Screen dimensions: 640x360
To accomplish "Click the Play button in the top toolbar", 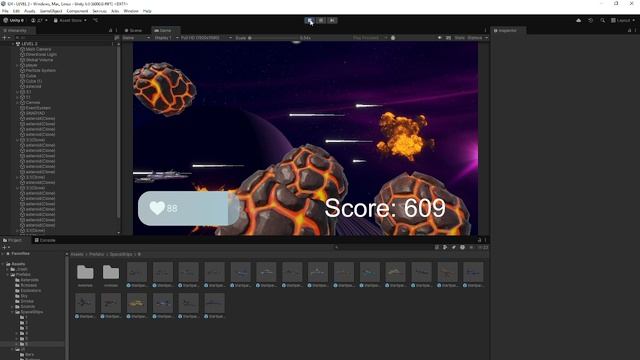I will tap(310, 20).
